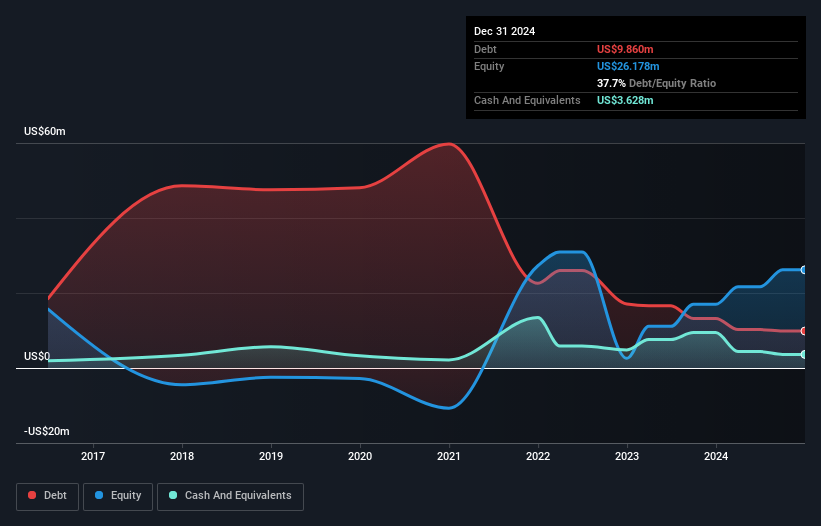The image size is (821, 526).
Task: Click the -US$20m y-axis label
Action: (x=47, y=431)
